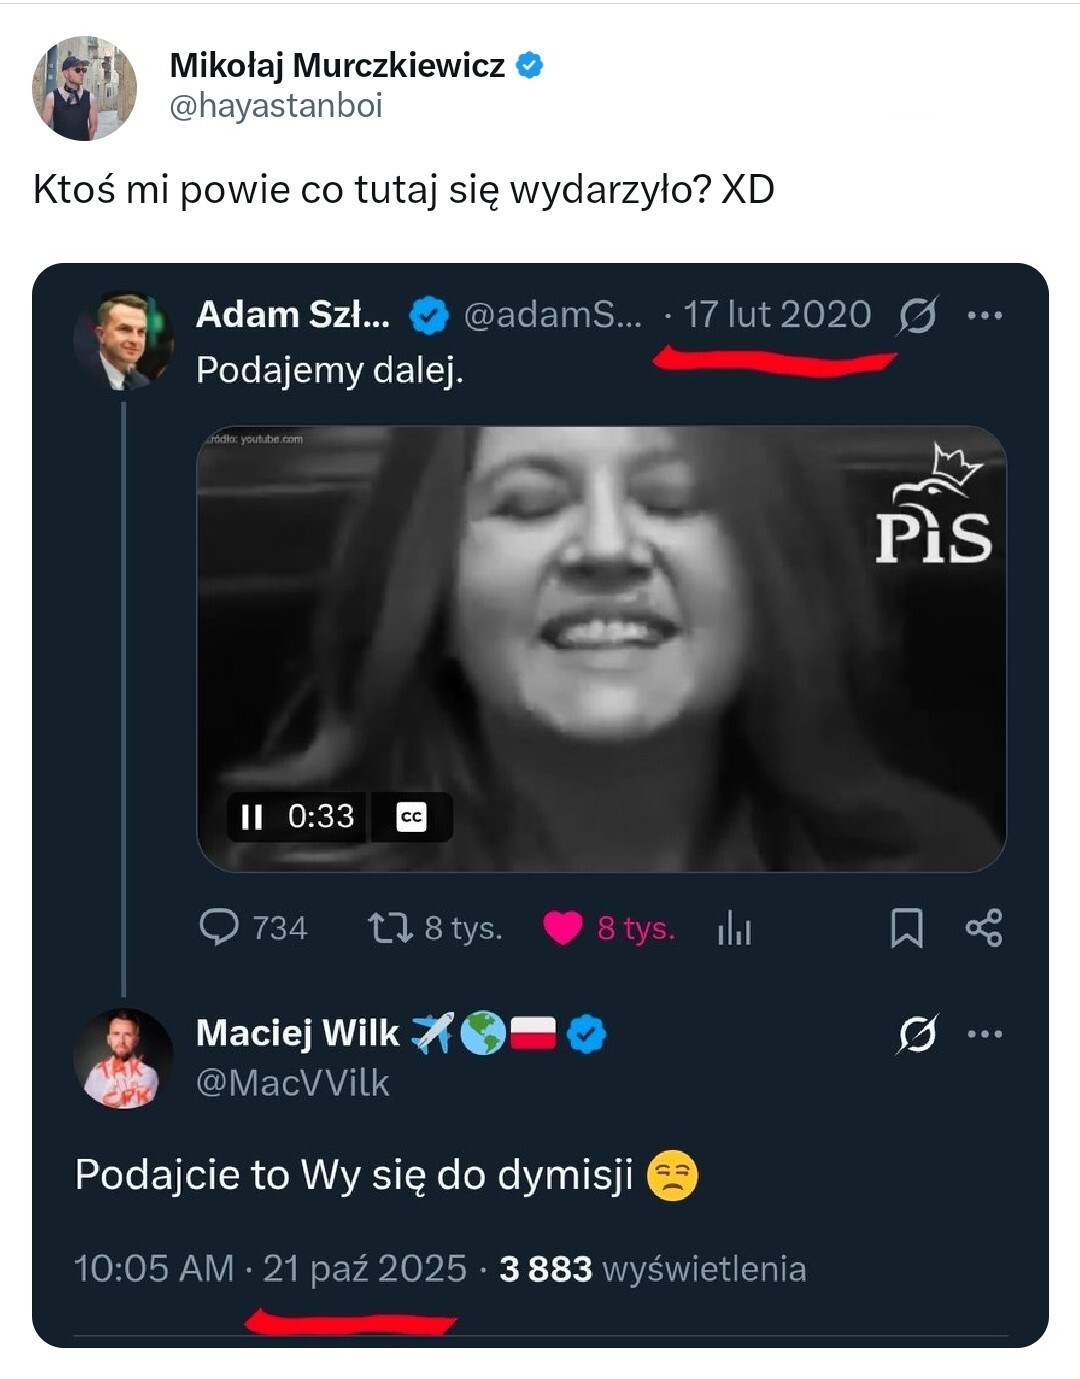The image size is (1080, 1379).
Task: Open the @hayastanboi handle link
Action: pyautogui.click(x=276, y=106)
